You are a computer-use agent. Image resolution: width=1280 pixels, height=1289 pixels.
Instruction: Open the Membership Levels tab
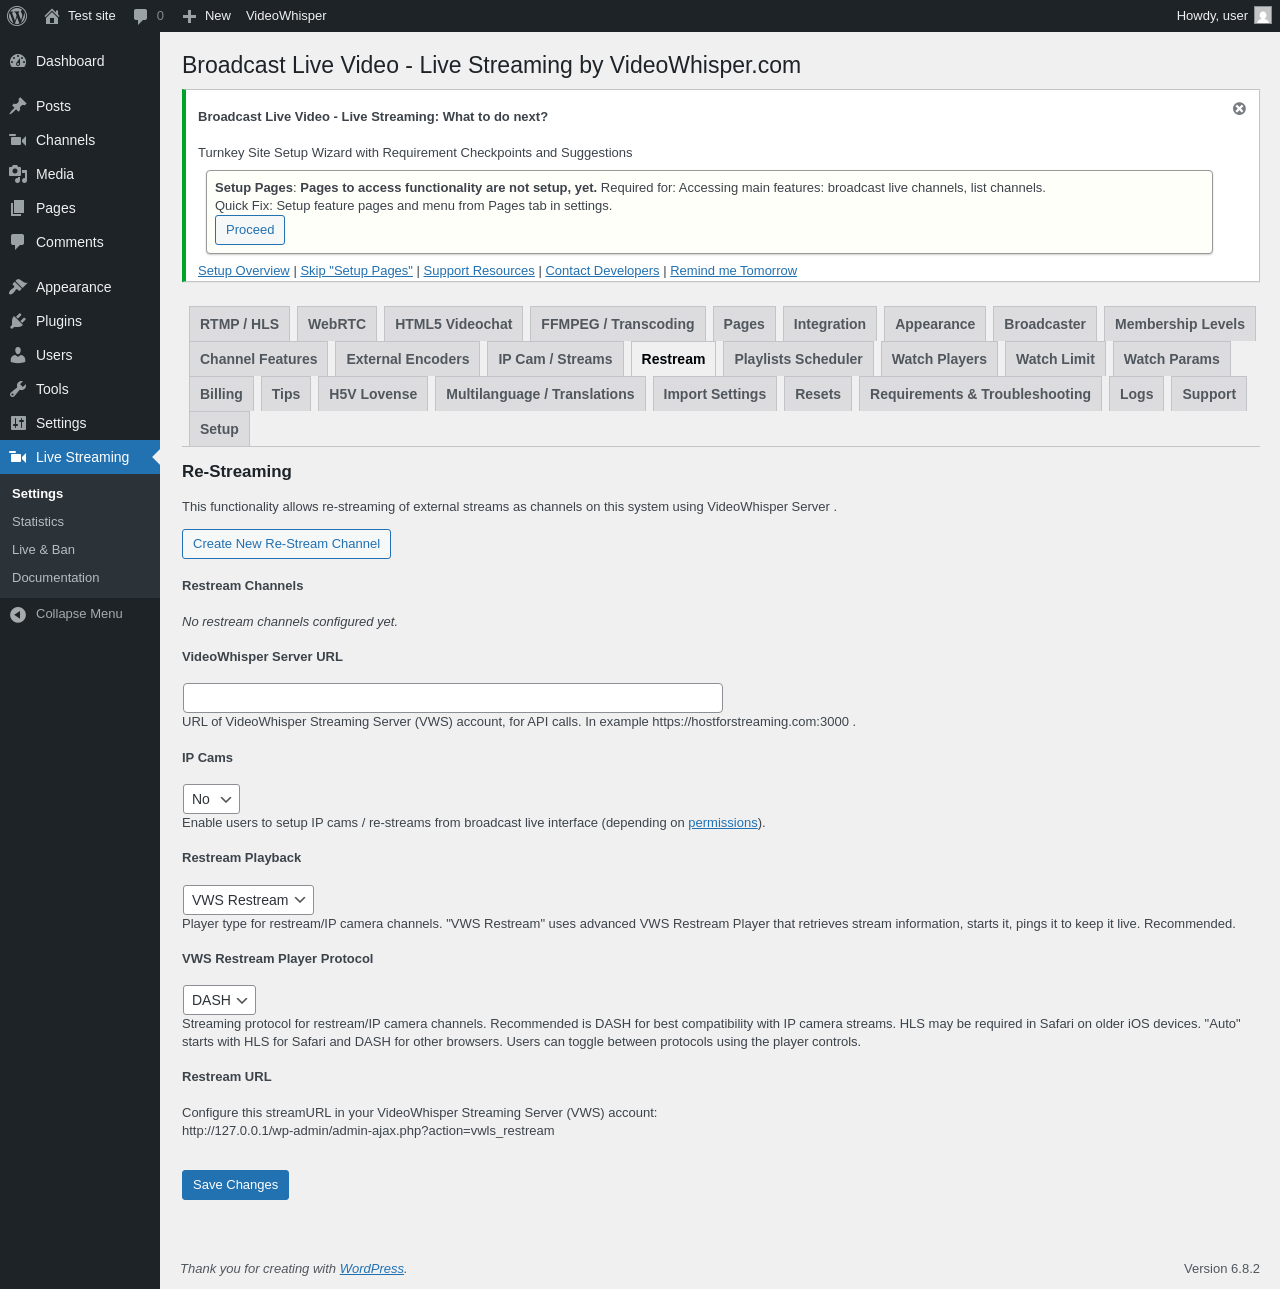click(1179, 324)
